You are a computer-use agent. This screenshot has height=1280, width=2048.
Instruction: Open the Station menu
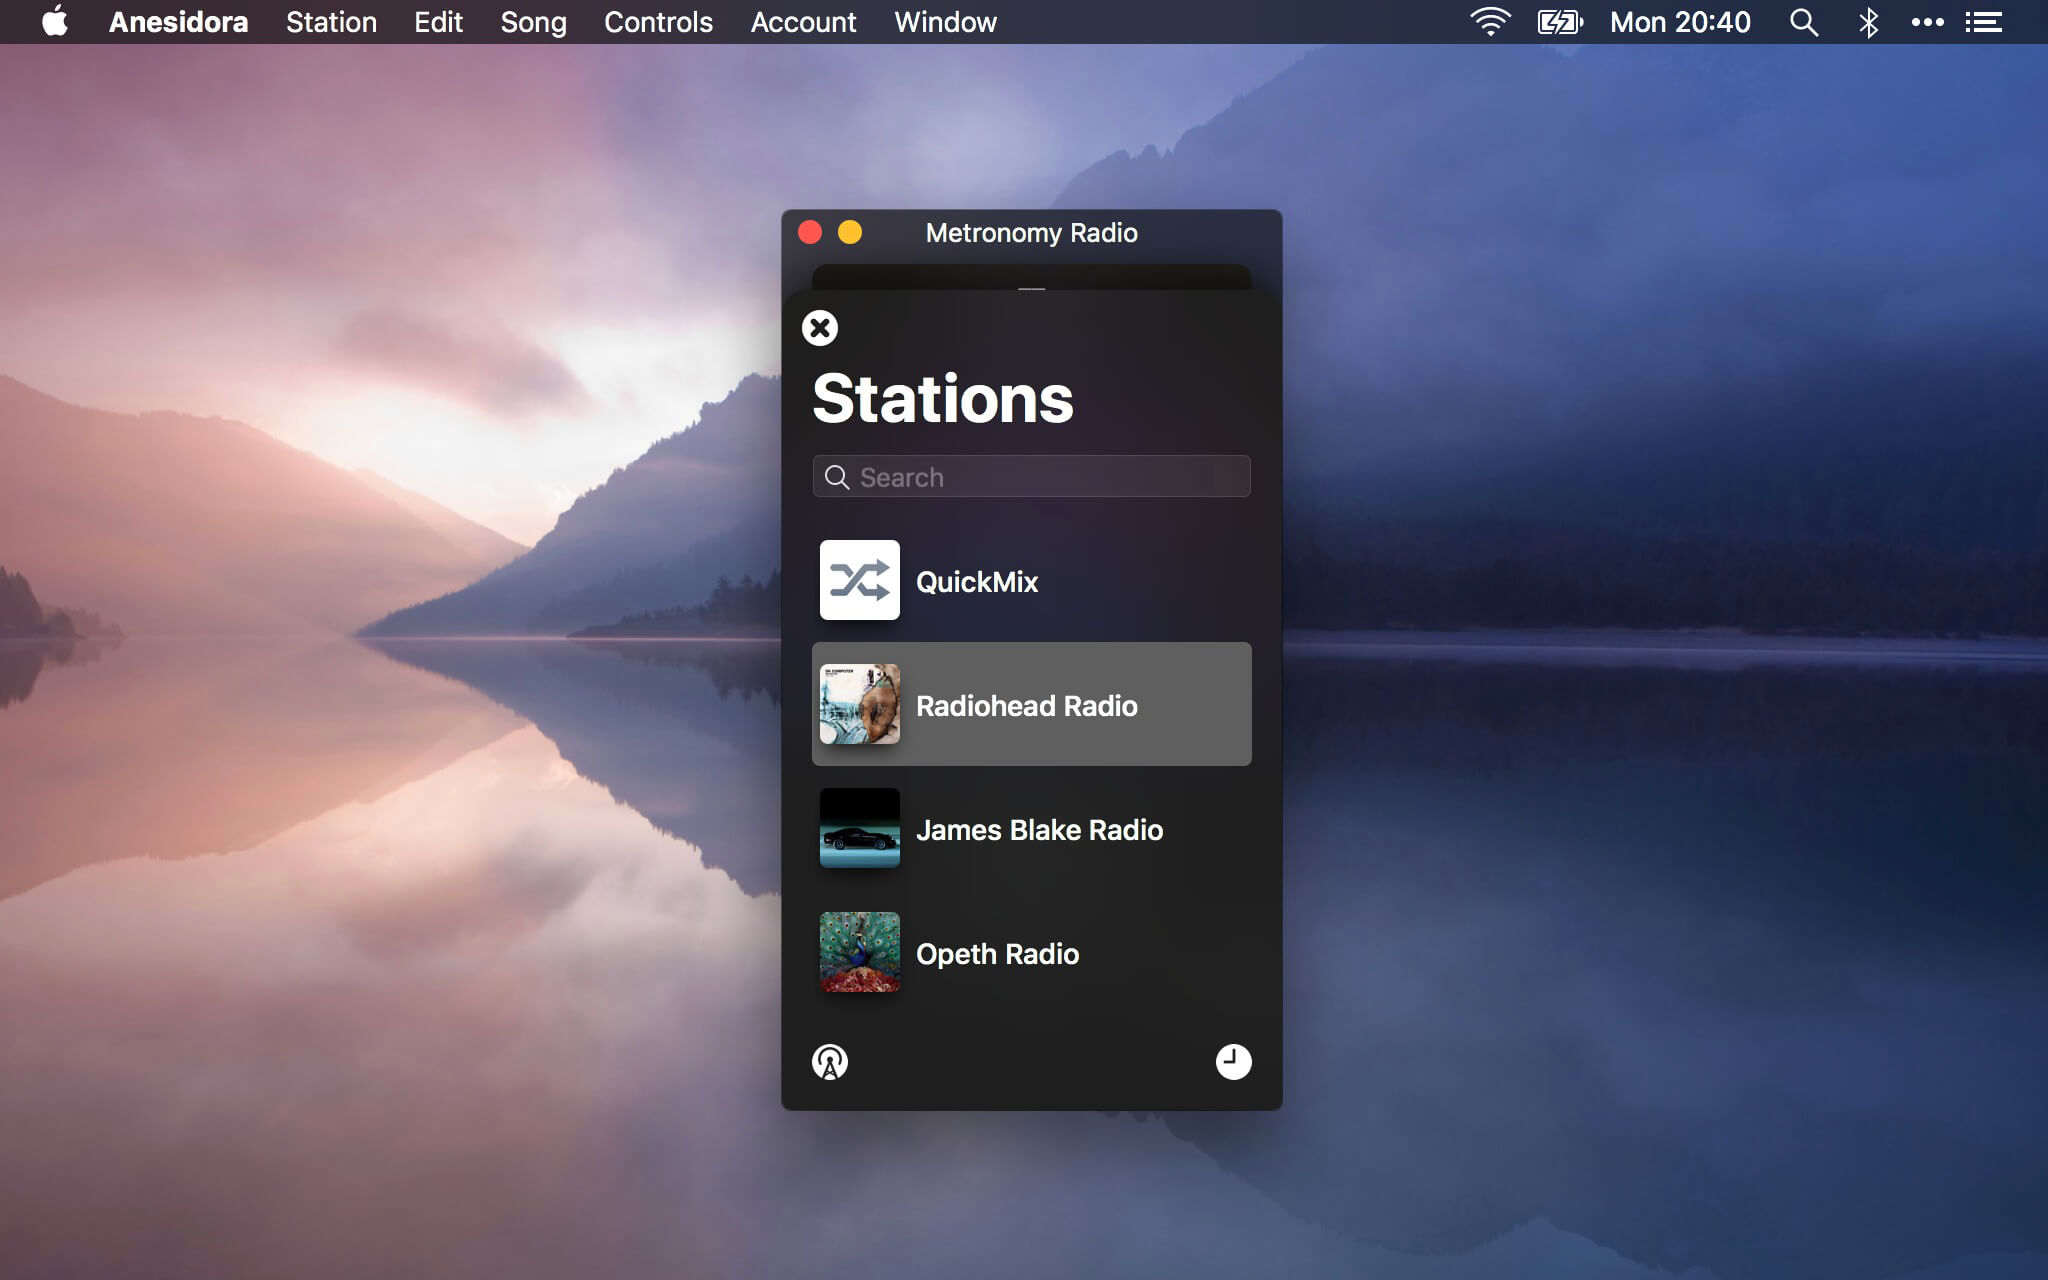coord(331,22)
